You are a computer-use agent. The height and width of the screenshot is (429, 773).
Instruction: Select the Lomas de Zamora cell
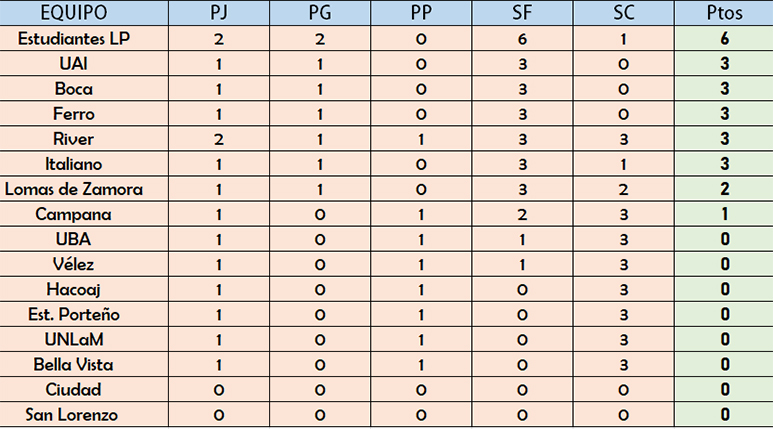[84, 189]
